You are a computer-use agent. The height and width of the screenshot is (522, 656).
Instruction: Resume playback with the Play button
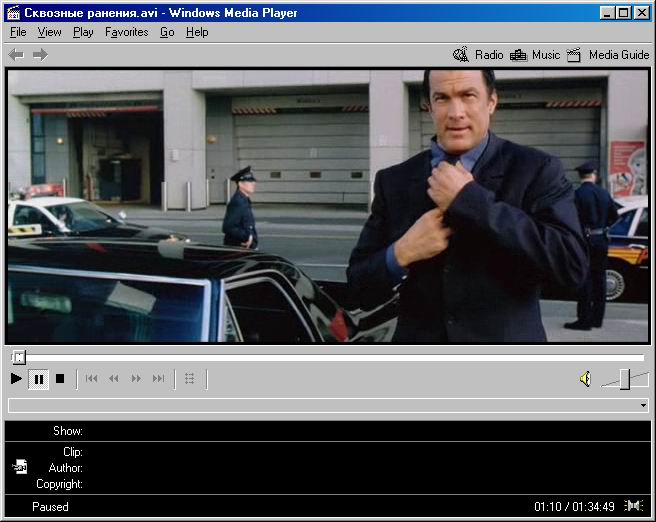click(16, 379)
